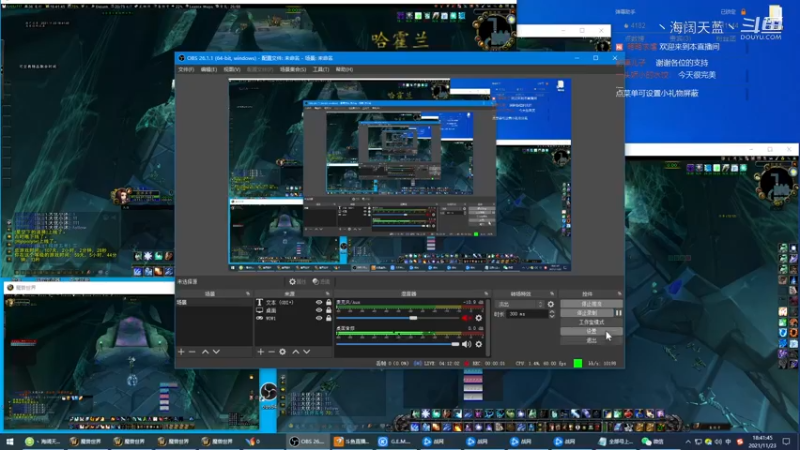The height and width of the screenshot is (450, 800).
Task: Click the text source T icon
Action: pyautogui.click(x=259, y=303)
